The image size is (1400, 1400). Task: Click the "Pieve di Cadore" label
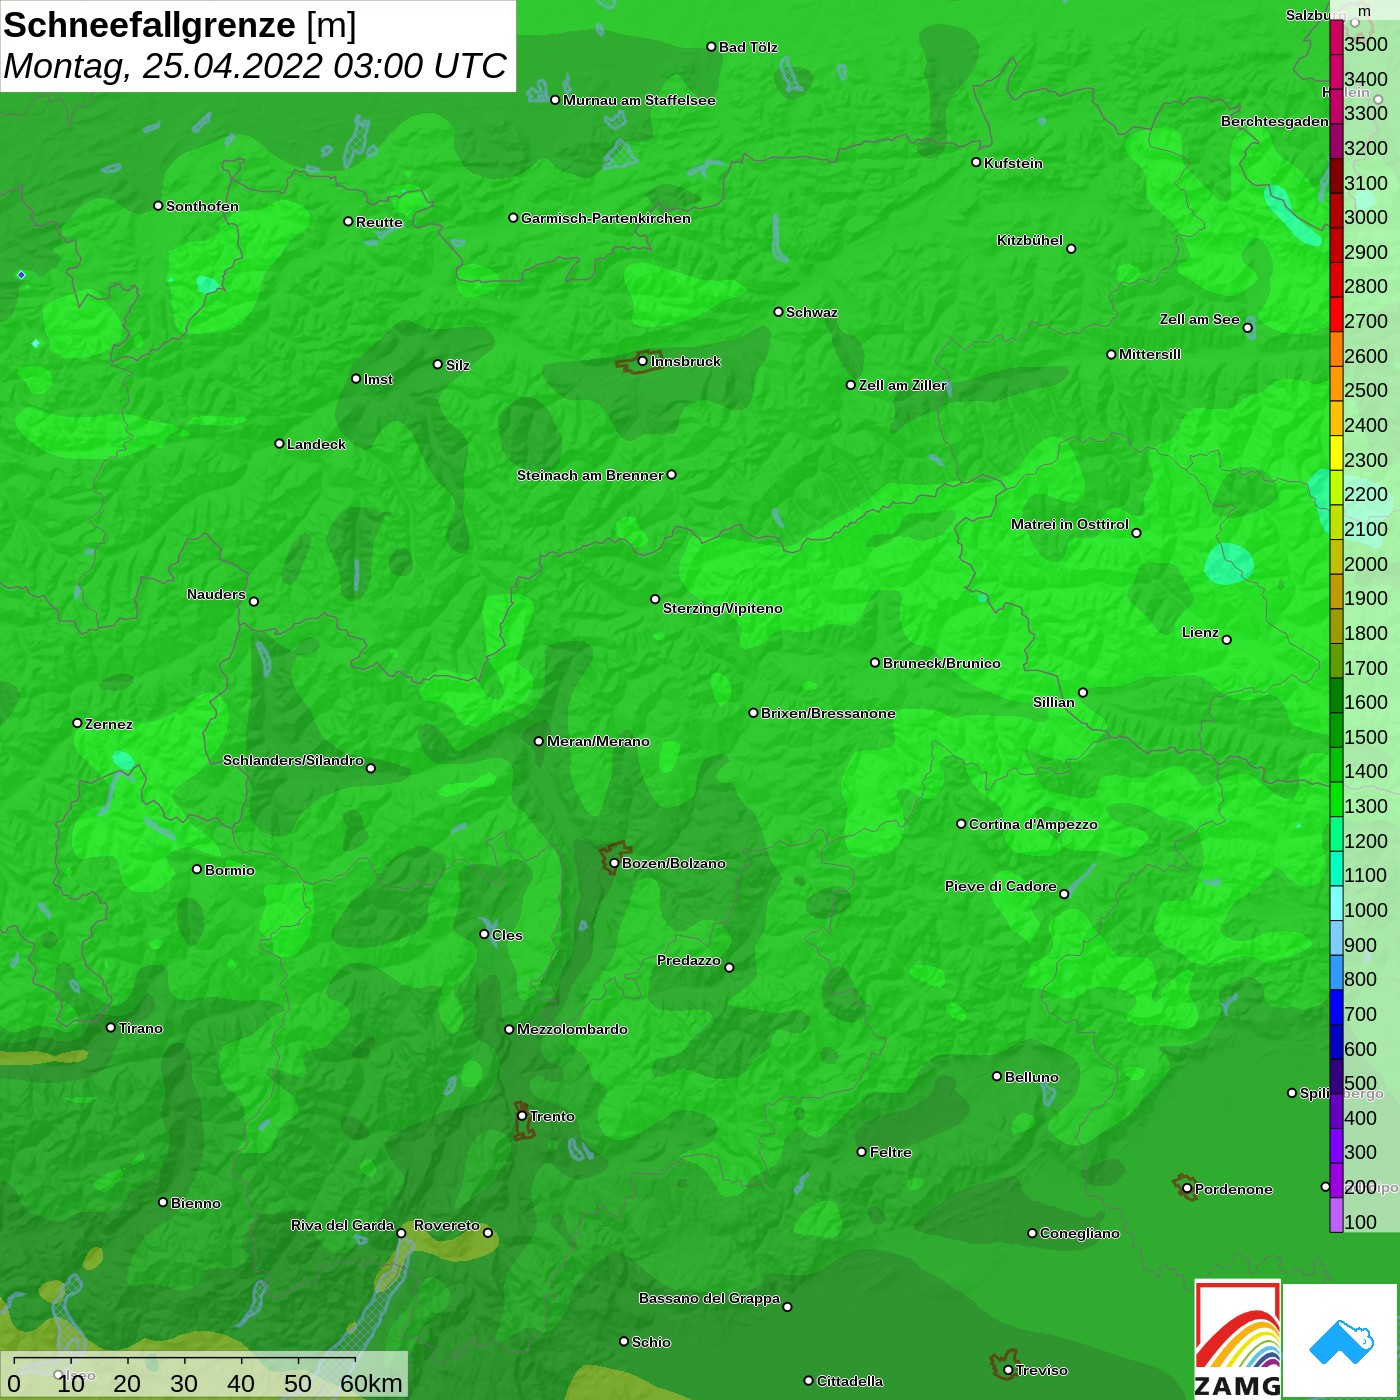click(1001, 886)
